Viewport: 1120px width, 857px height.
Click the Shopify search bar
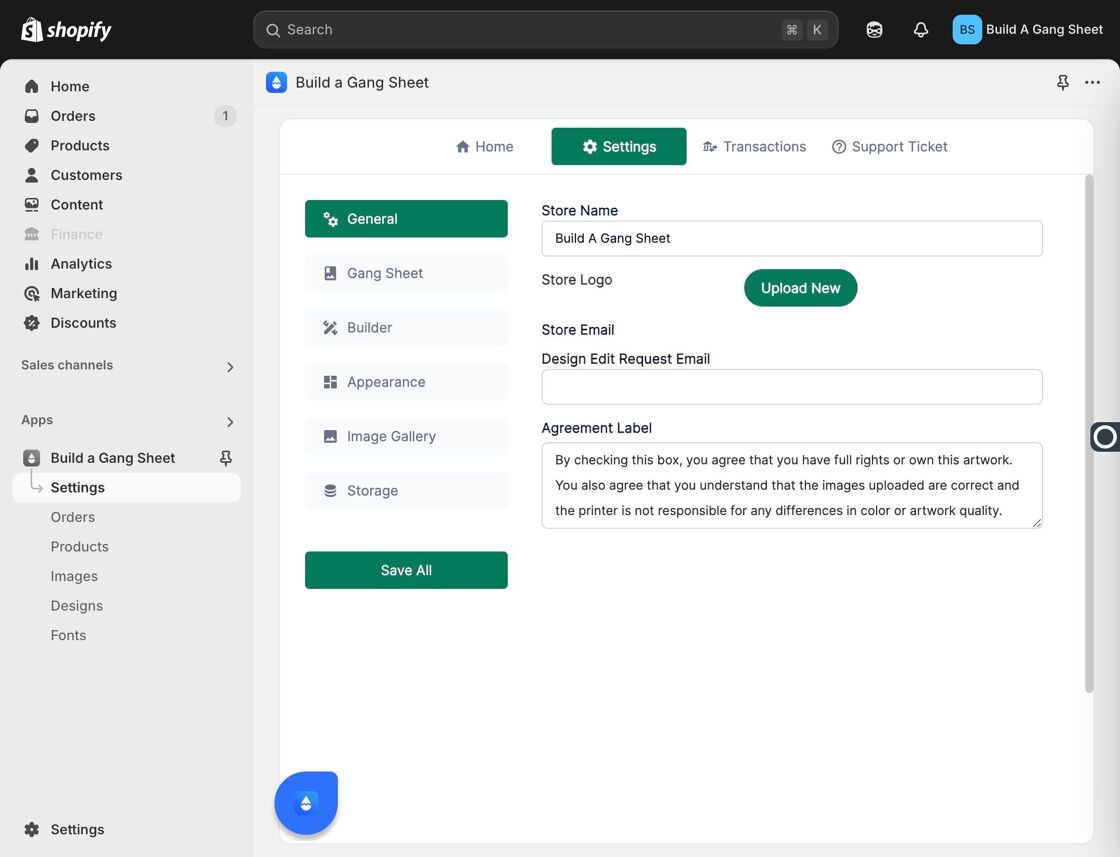(546, 30)
